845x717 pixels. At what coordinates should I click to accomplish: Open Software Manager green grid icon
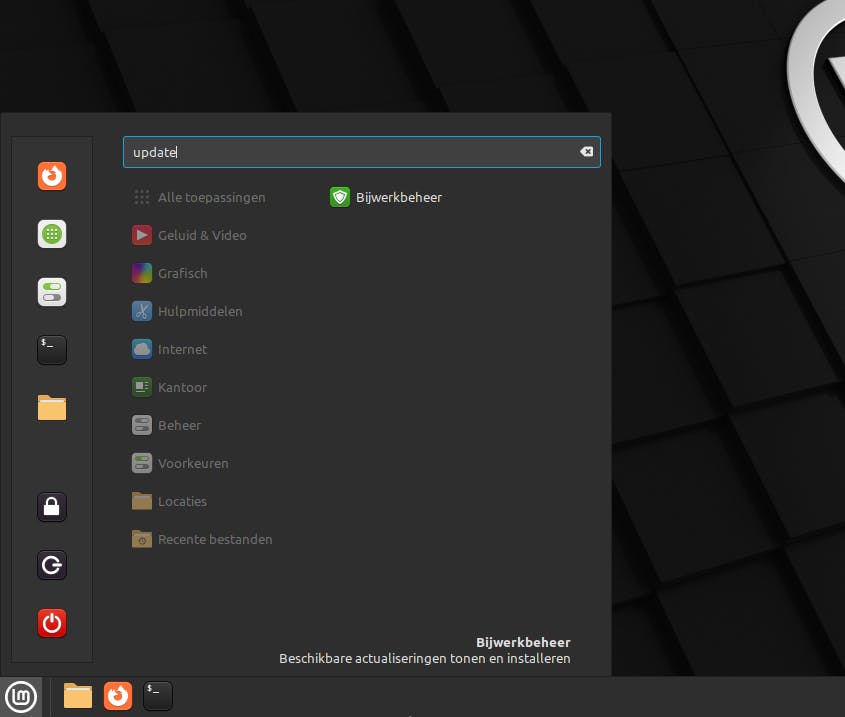[x=52, y=234]
